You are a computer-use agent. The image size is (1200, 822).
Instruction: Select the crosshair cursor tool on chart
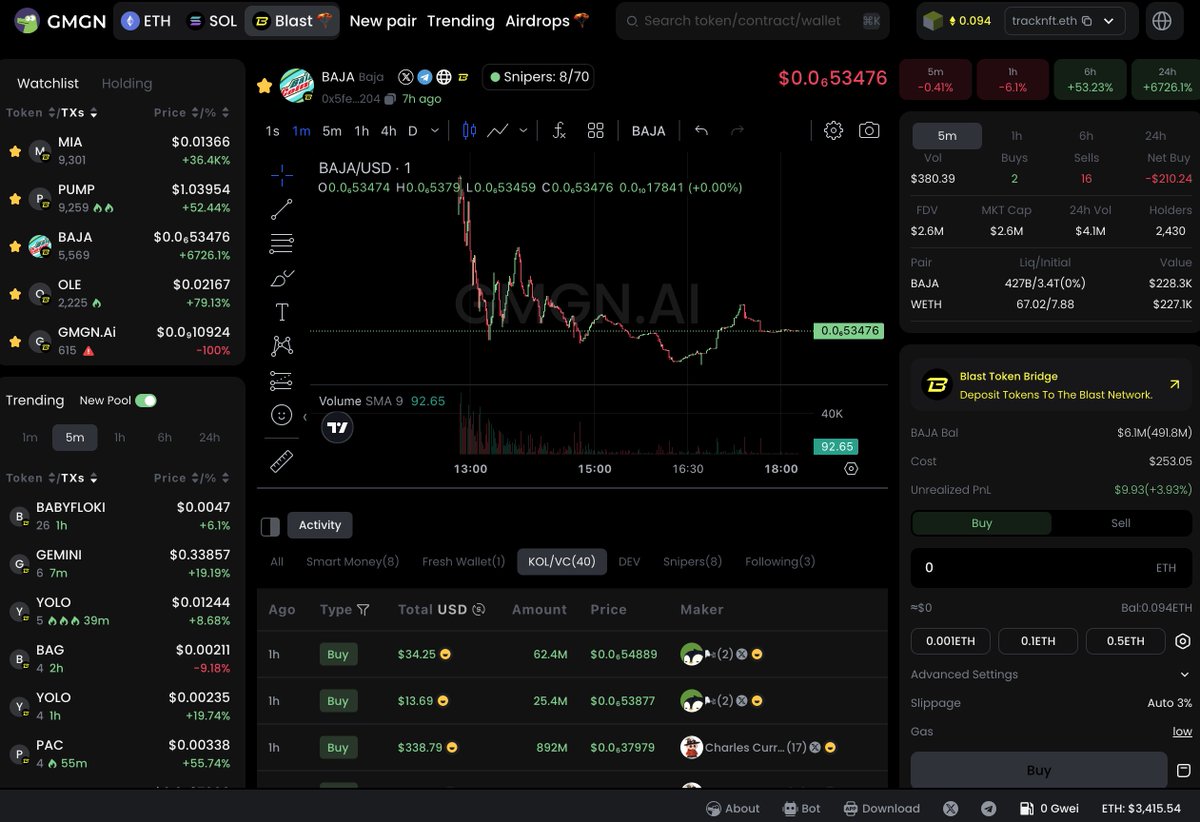(x=282, y=176)
